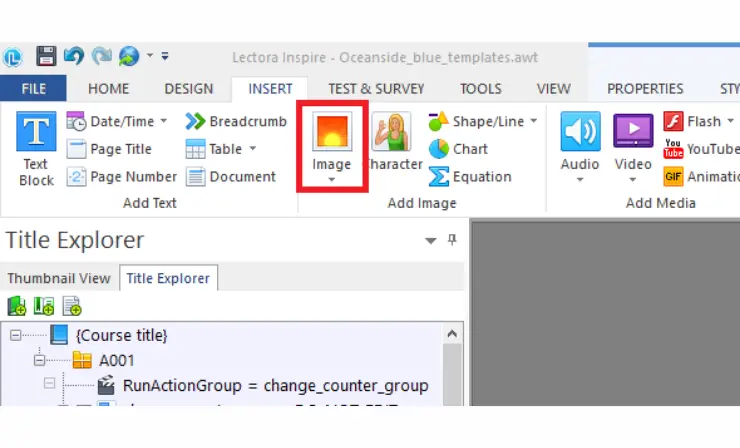Image resolution: width=740 pixels, height=448 pixels.
Task: Collapse the {Course title} tree node
Action: point(16,336)
